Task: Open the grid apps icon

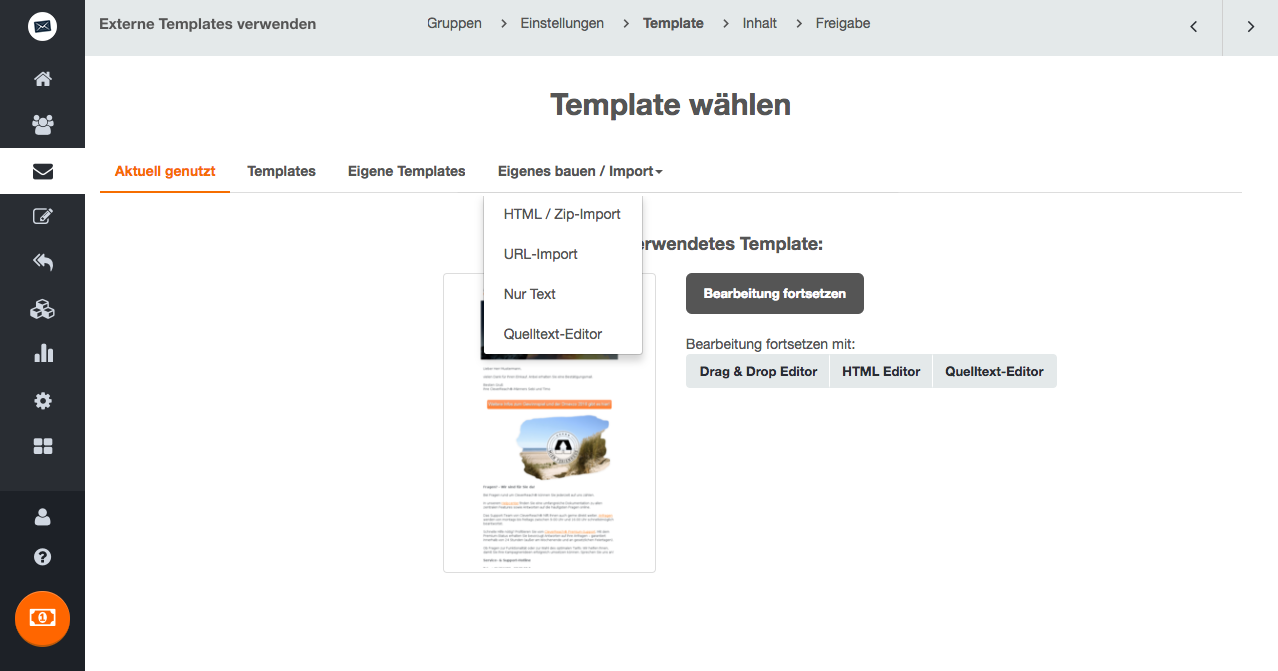Action: tap(42, 446)
